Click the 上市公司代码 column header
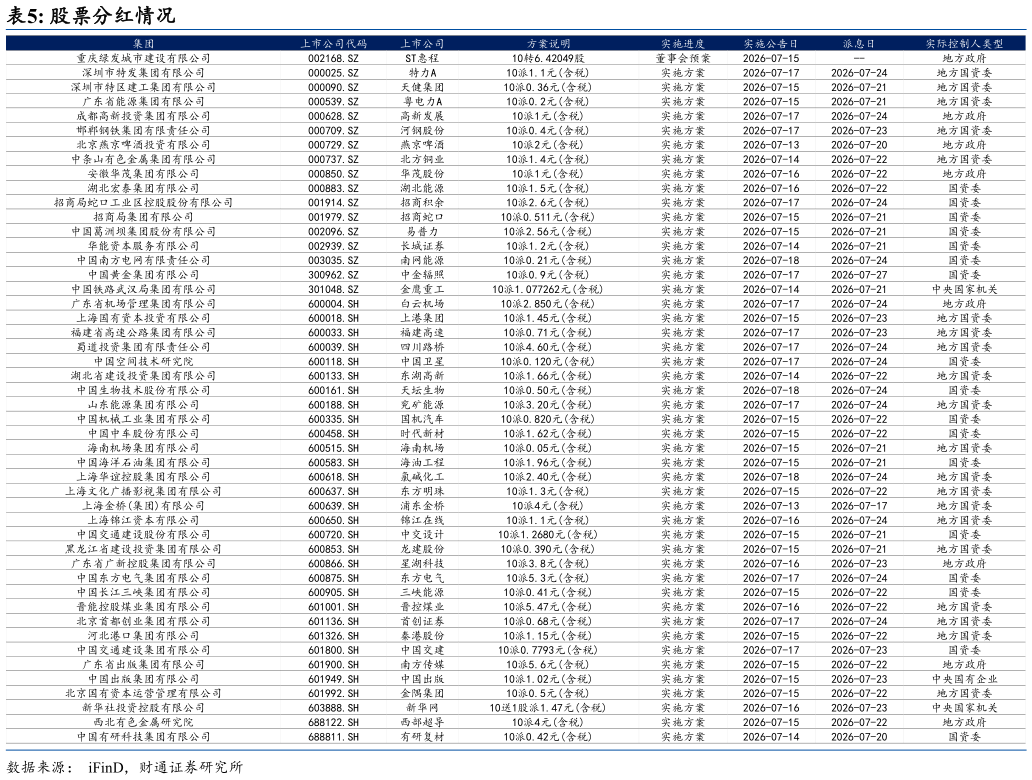The width and height of the screenshot is (1032, 780). click(x=333, y=43)
